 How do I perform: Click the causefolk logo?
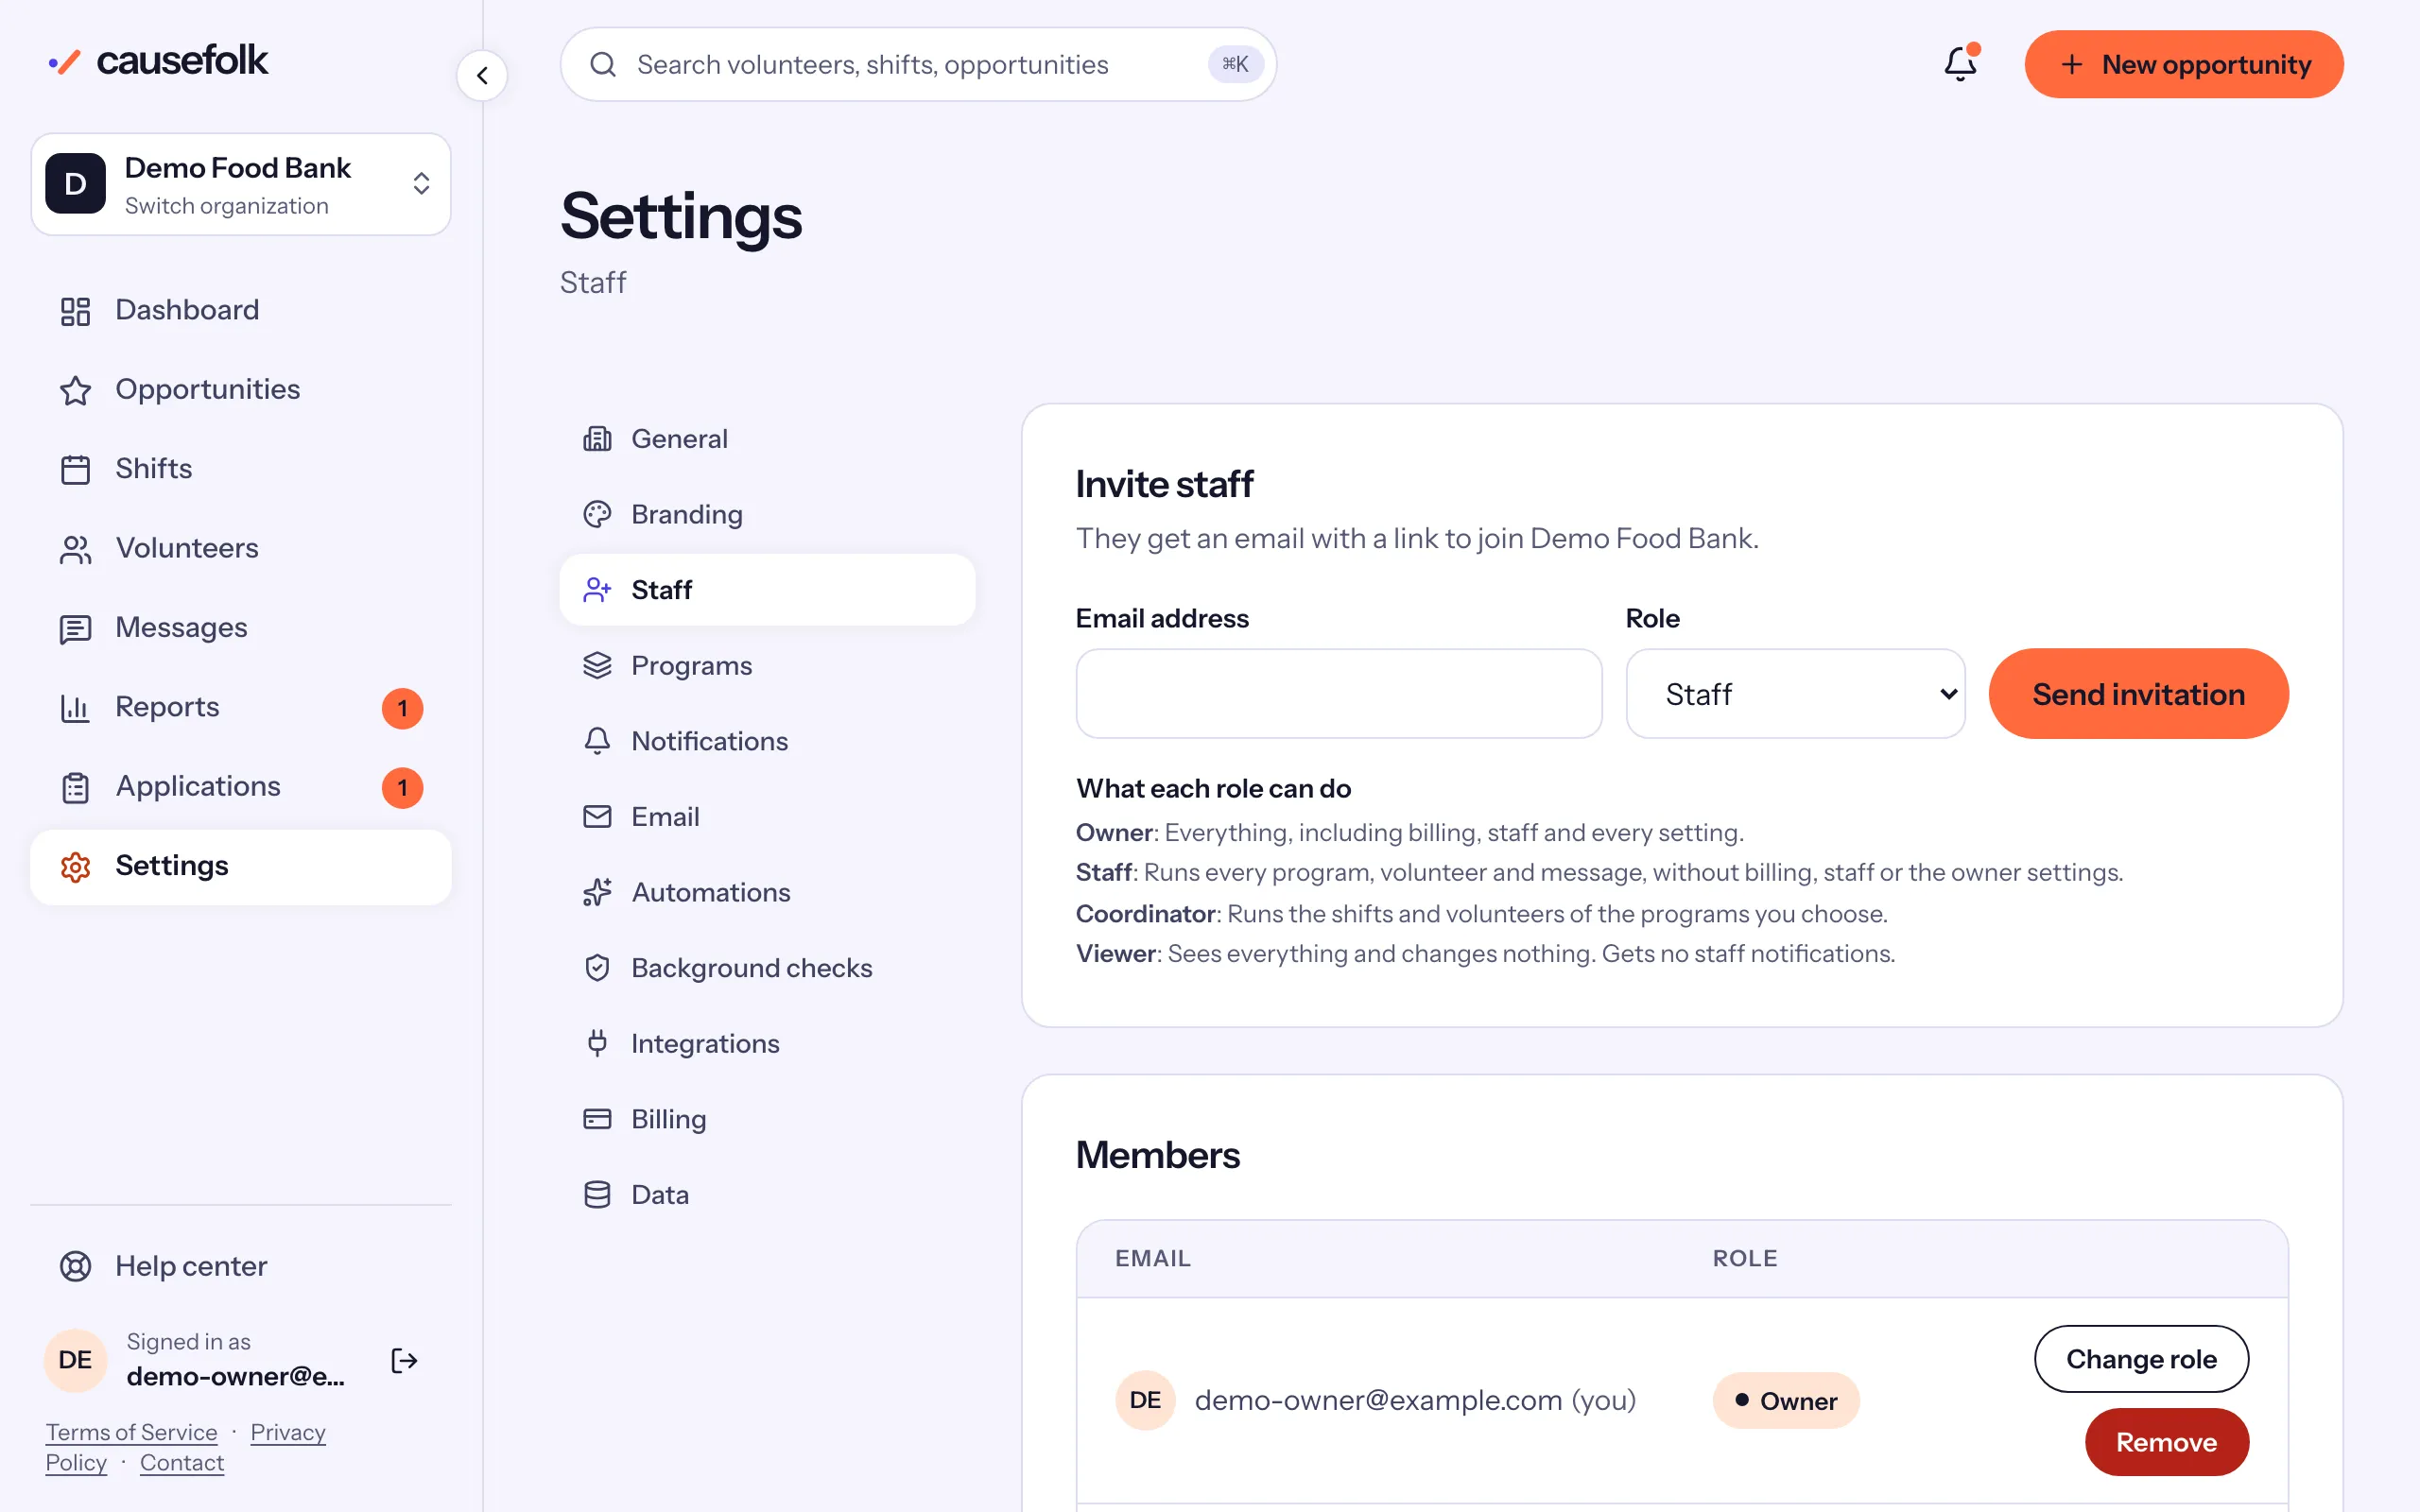pyautogui.click(x=158, y=61)
